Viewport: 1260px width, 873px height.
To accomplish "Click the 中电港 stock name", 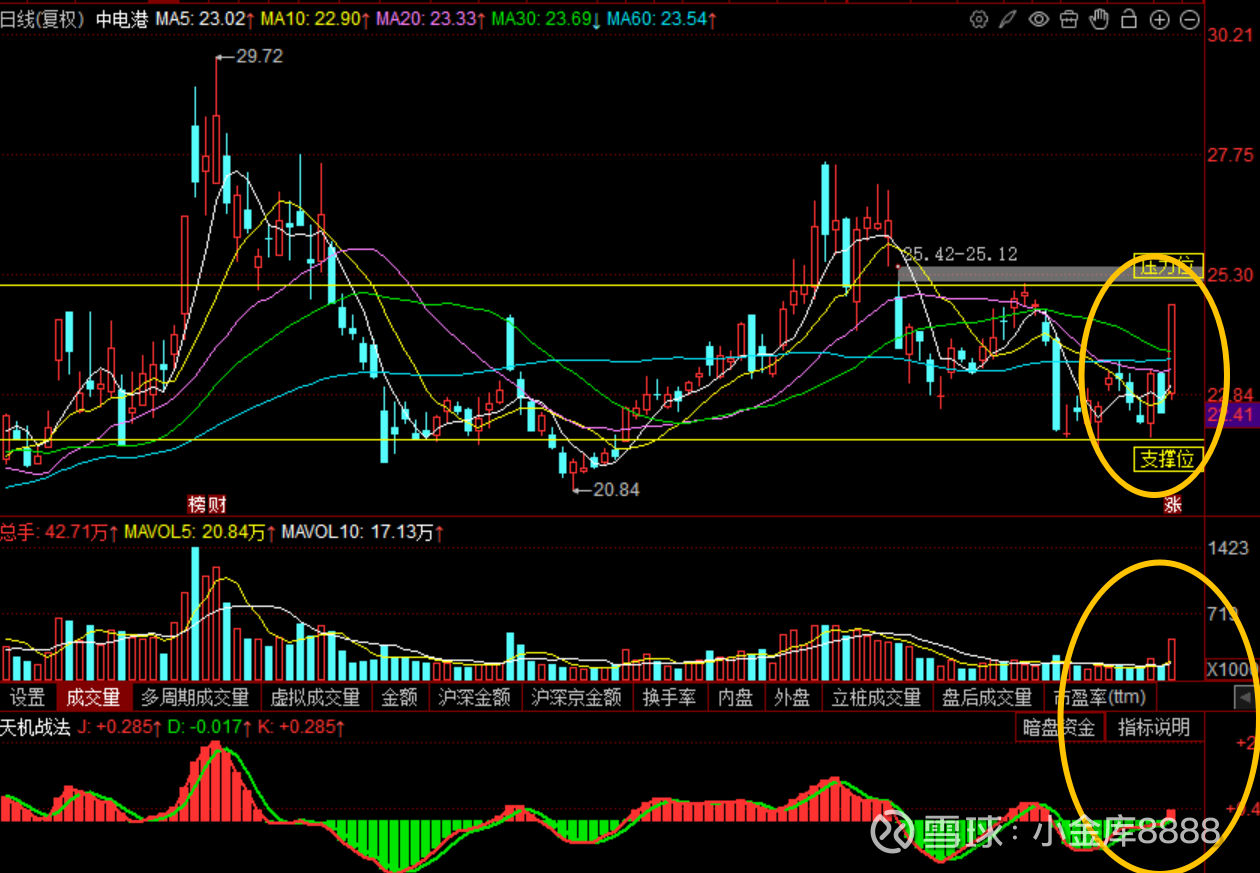I will pyautogui.click(x=122, y=19).
